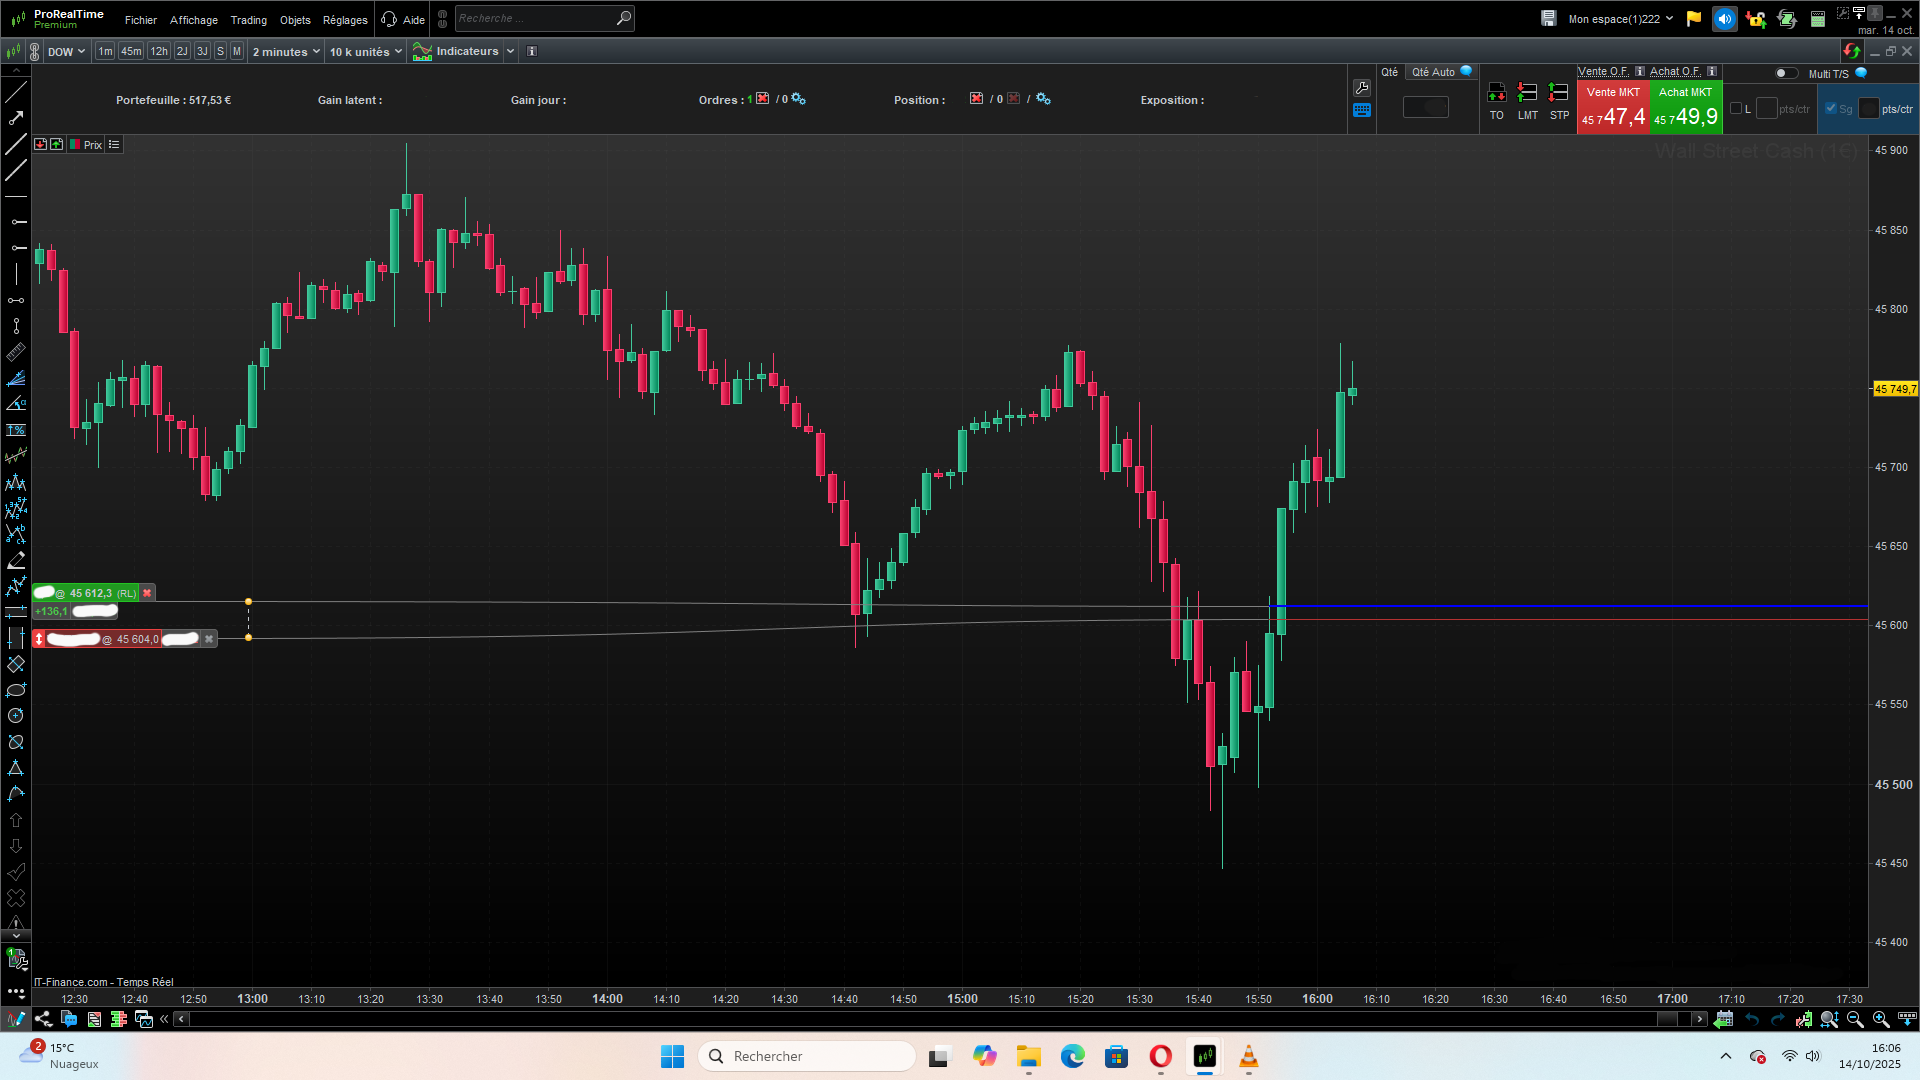This screenshot has height=1080, width=1920.
Task: Click the Stop order (STP) icon
Action: tap(1558, 94)
